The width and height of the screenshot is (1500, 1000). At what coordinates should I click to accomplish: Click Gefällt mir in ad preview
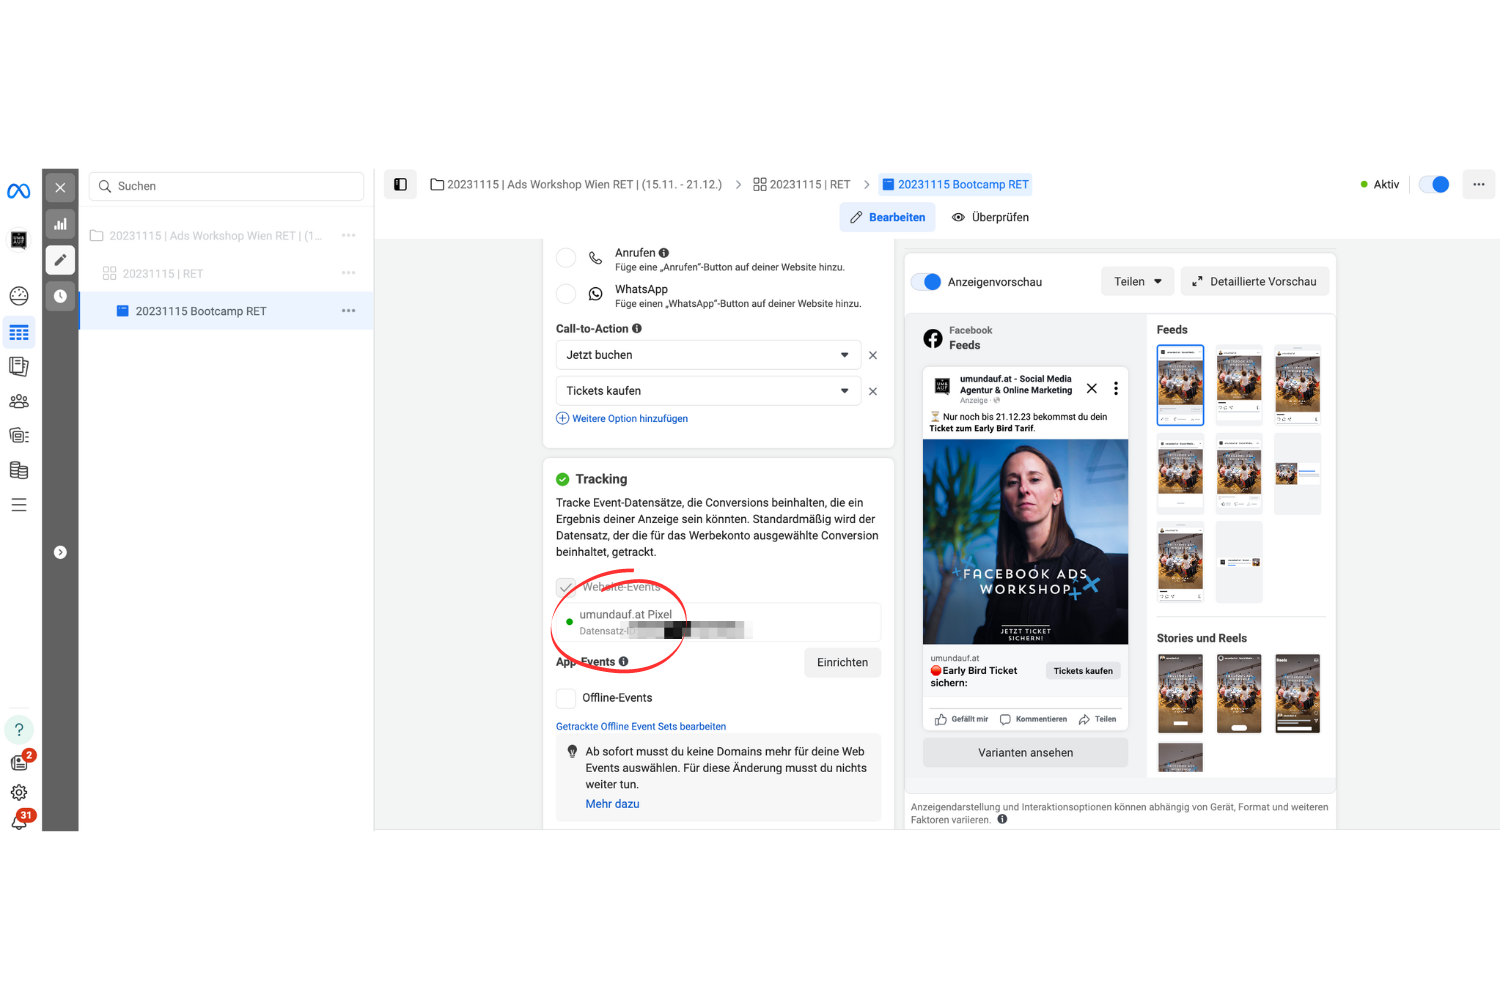pos(961,719)
